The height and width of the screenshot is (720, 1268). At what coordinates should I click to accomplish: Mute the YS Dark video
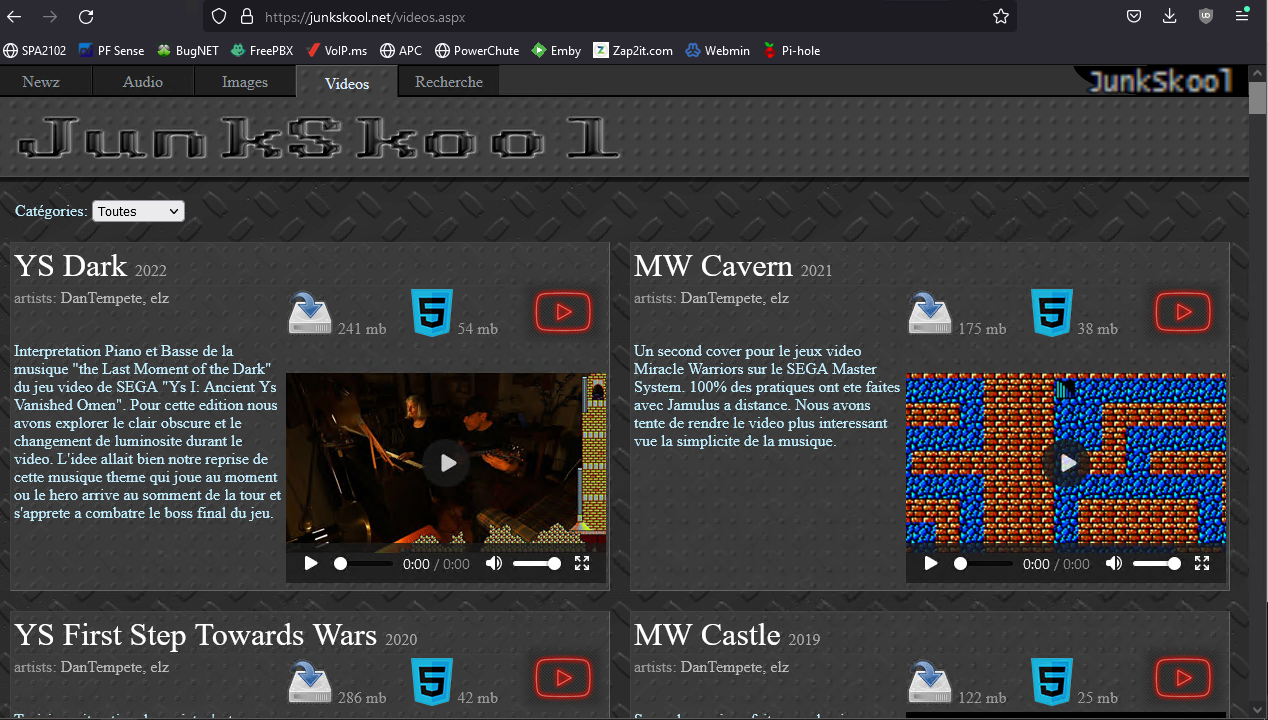tap(493, 564)
